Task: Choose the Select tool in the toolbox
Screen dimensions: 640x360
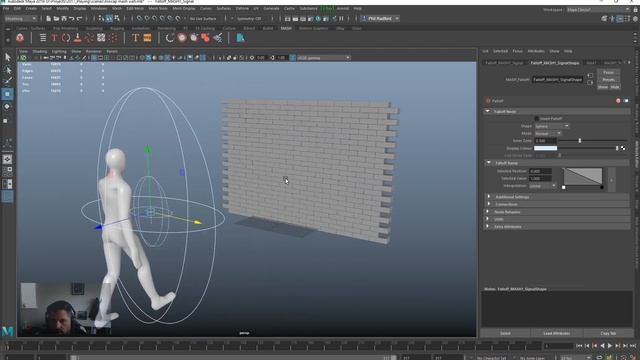Action: [7, 57]
